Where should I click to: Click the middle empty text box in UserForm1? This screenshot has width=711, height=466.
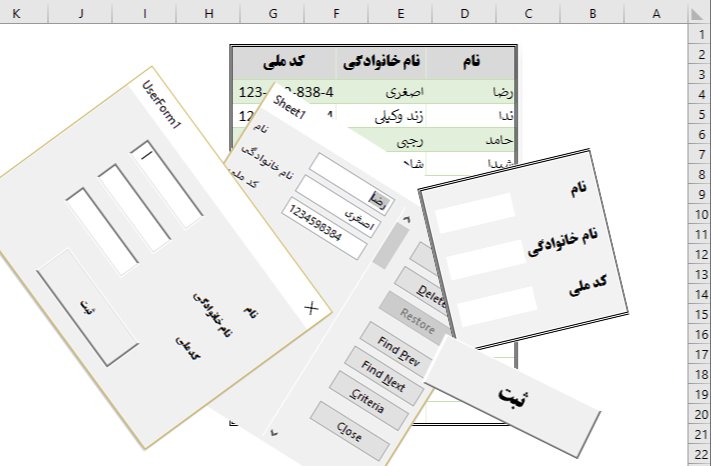[x=134, y=208]
